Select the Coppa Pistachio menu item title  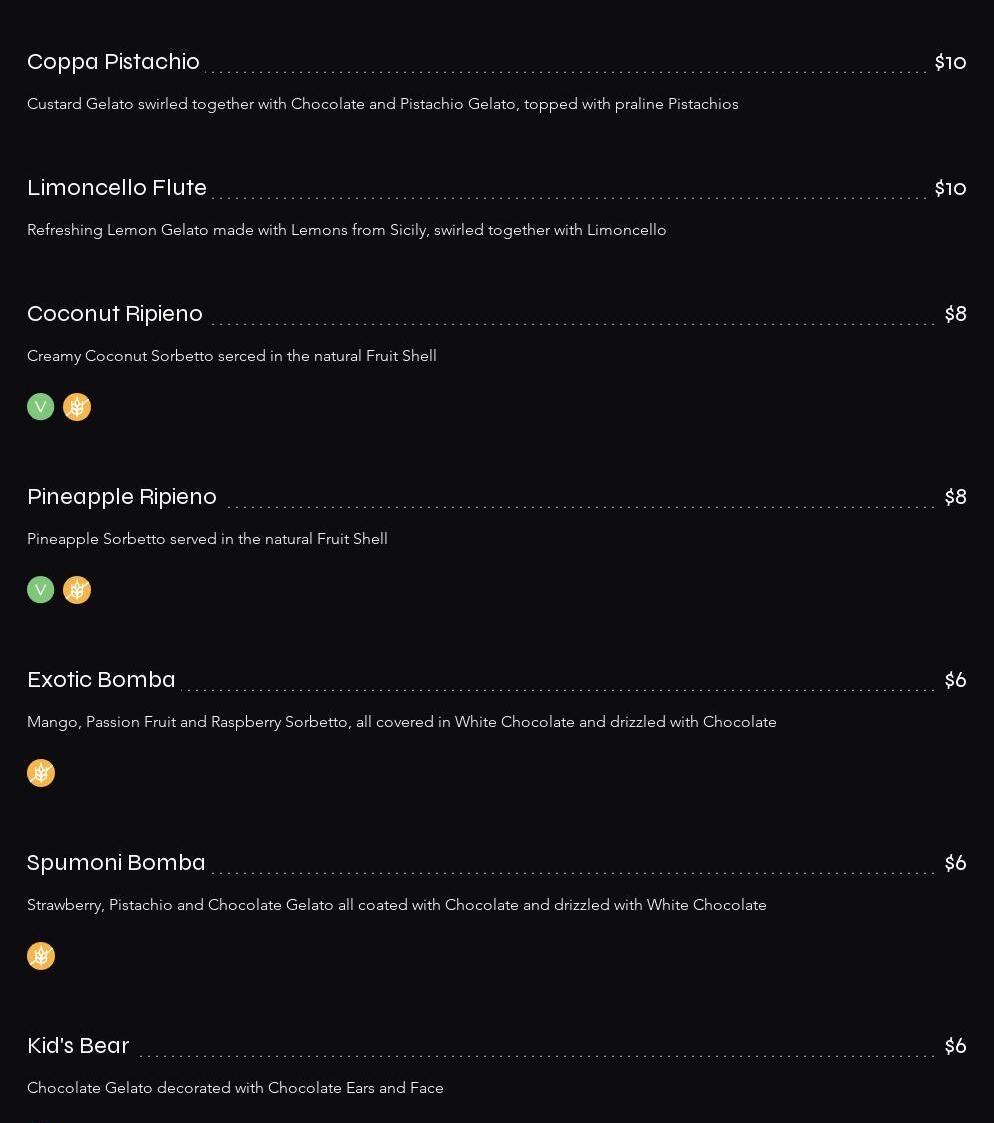point(113,62)
